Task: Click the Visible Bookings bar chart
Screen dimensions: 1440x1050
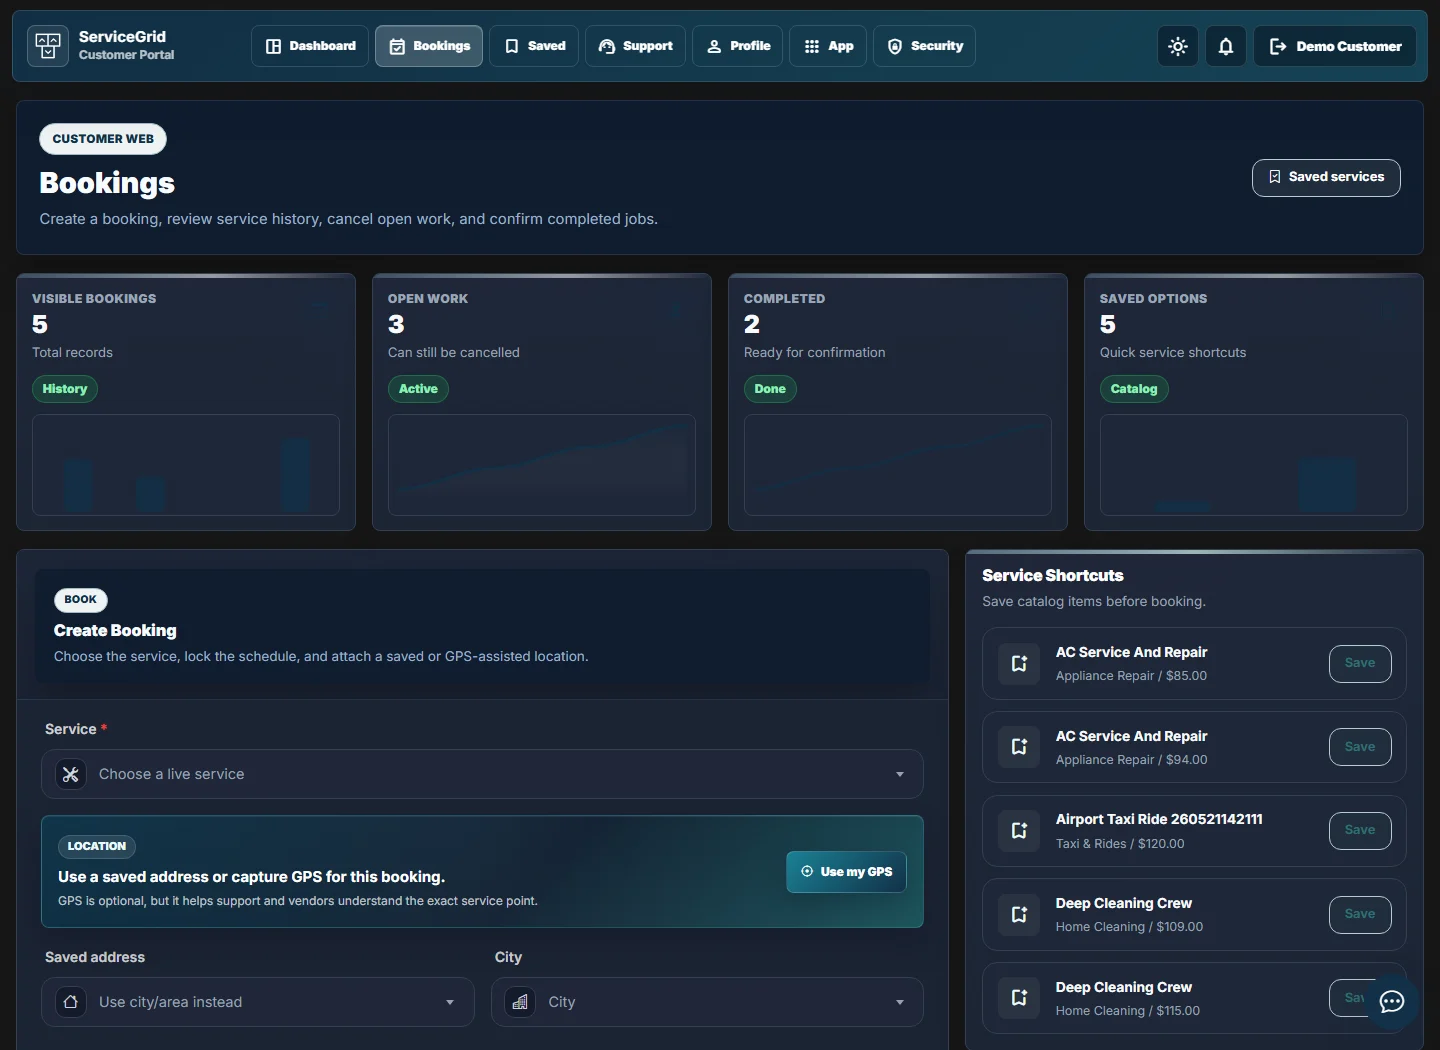Action: (x=186, y=465)
